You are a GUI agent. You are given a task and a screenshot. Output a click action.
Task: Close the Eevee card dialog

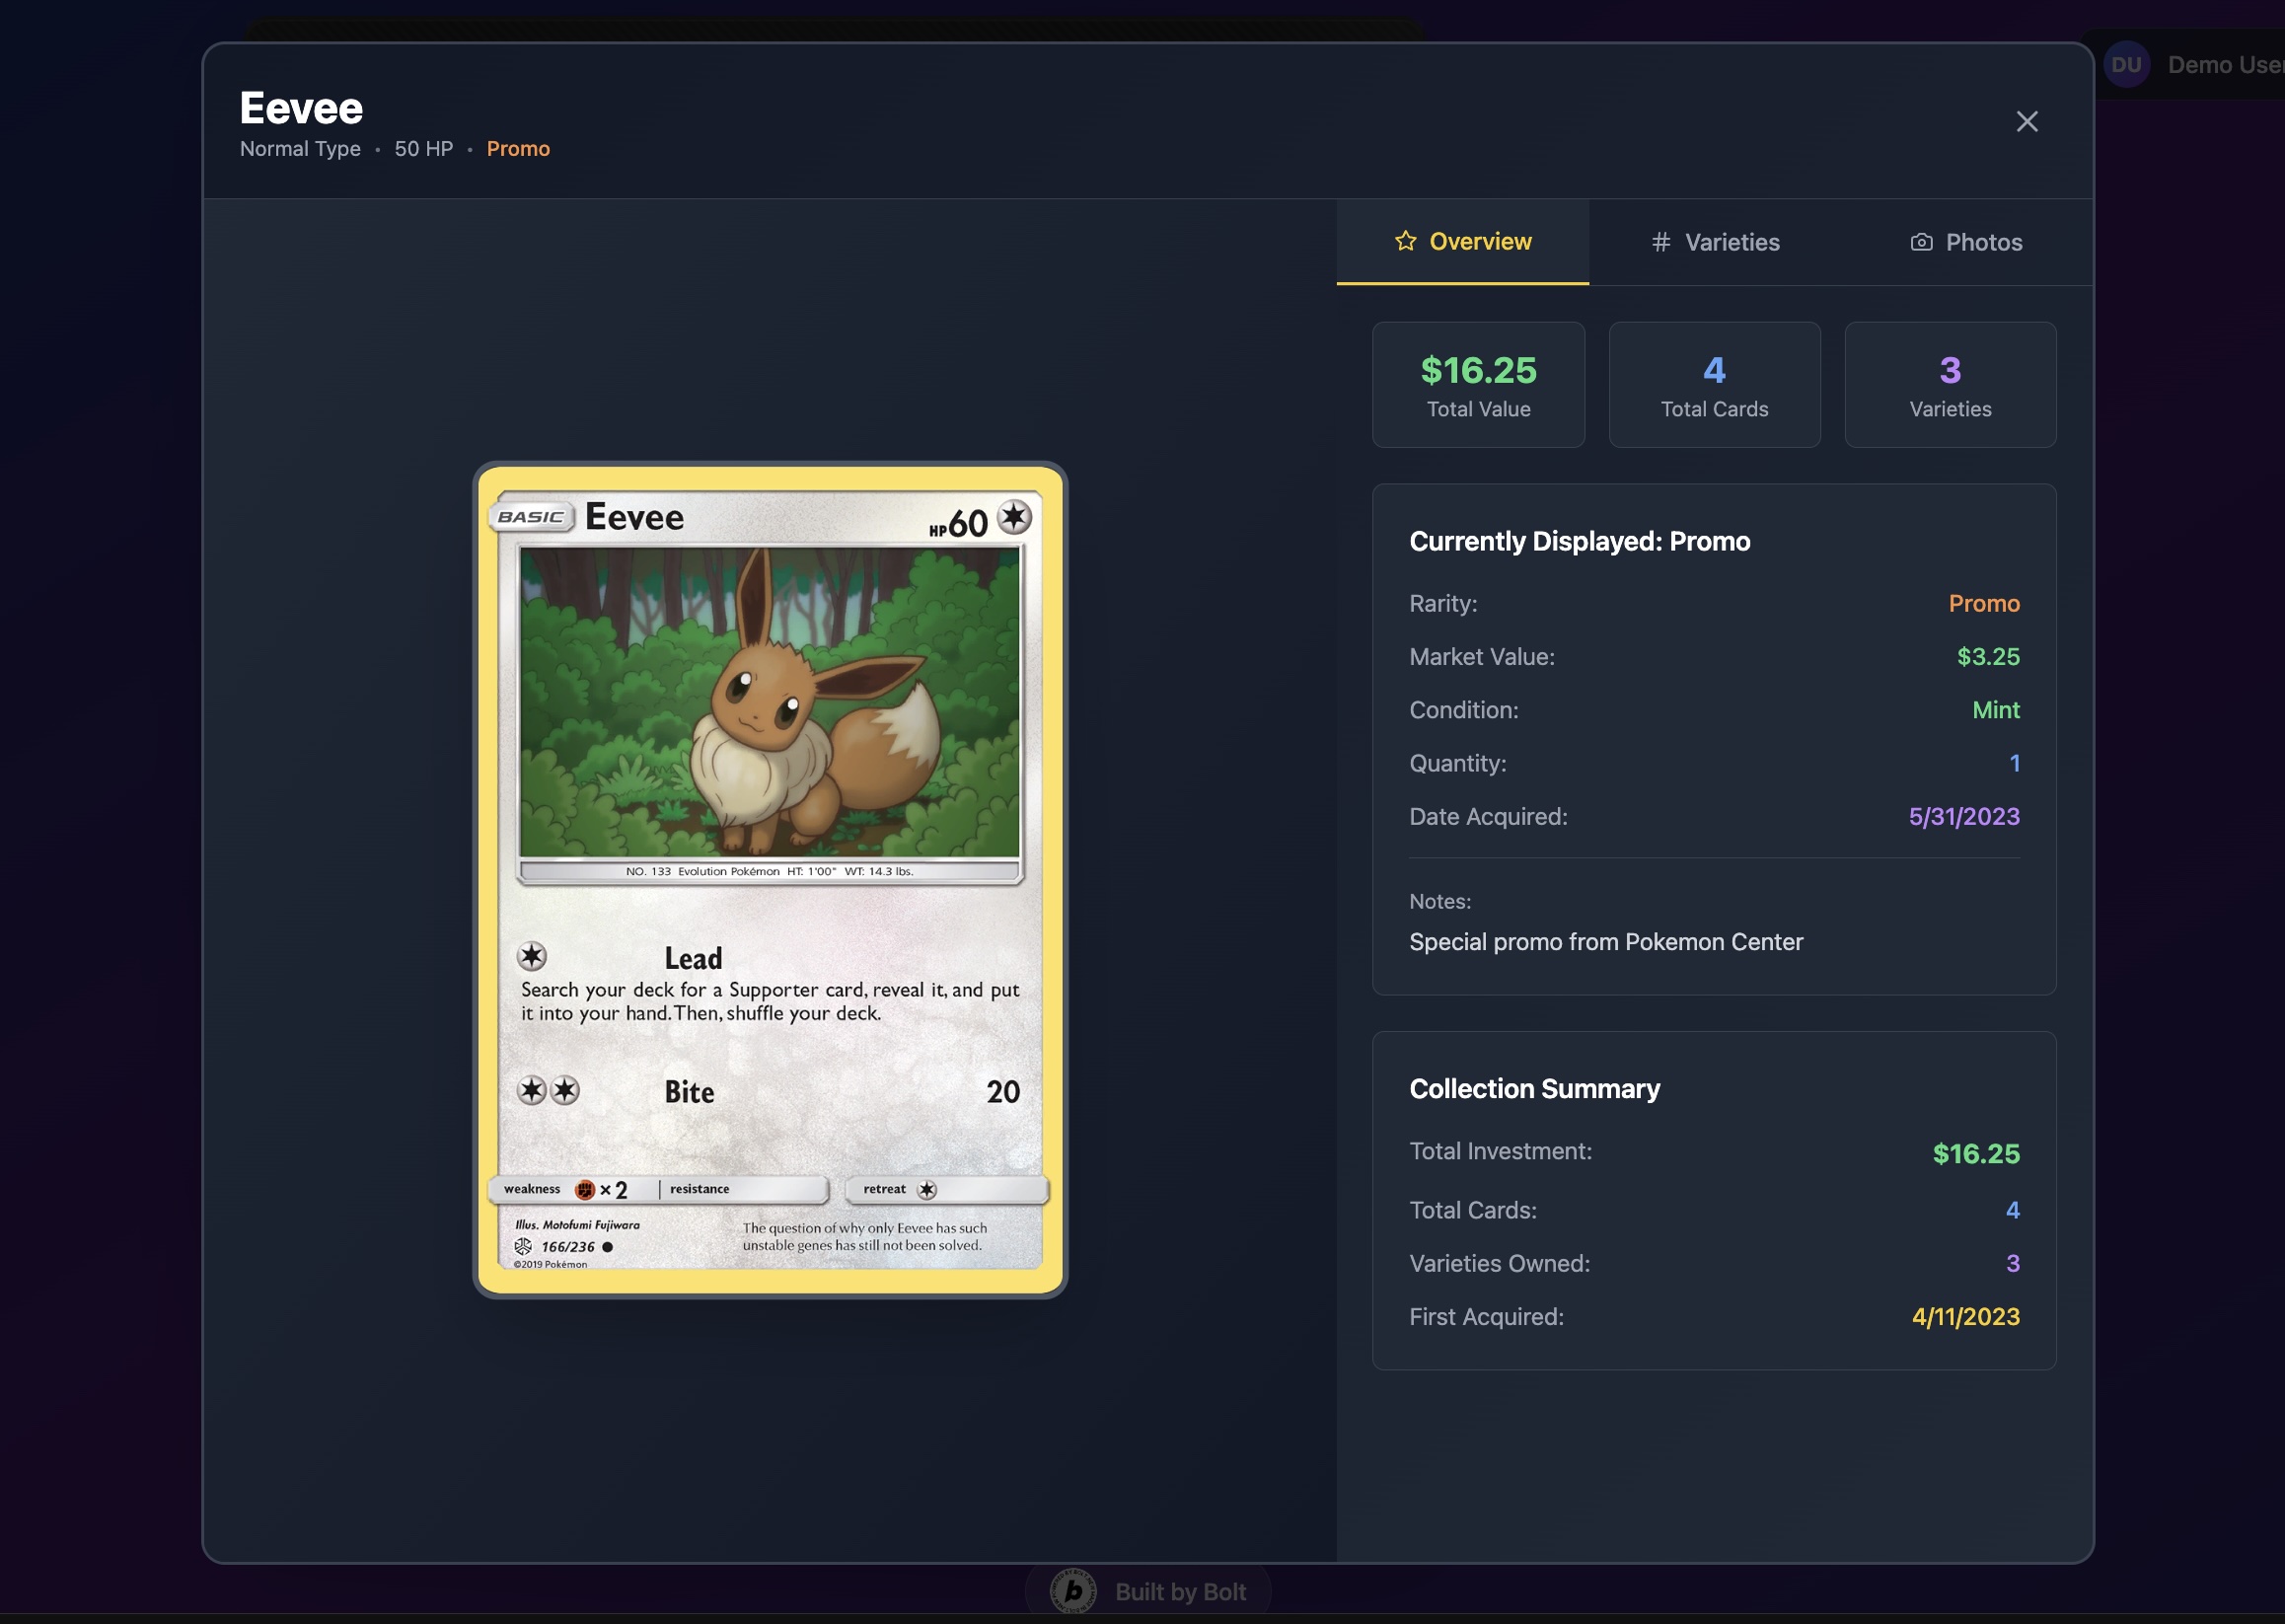pyautogui.click(x=2026, y=121)
